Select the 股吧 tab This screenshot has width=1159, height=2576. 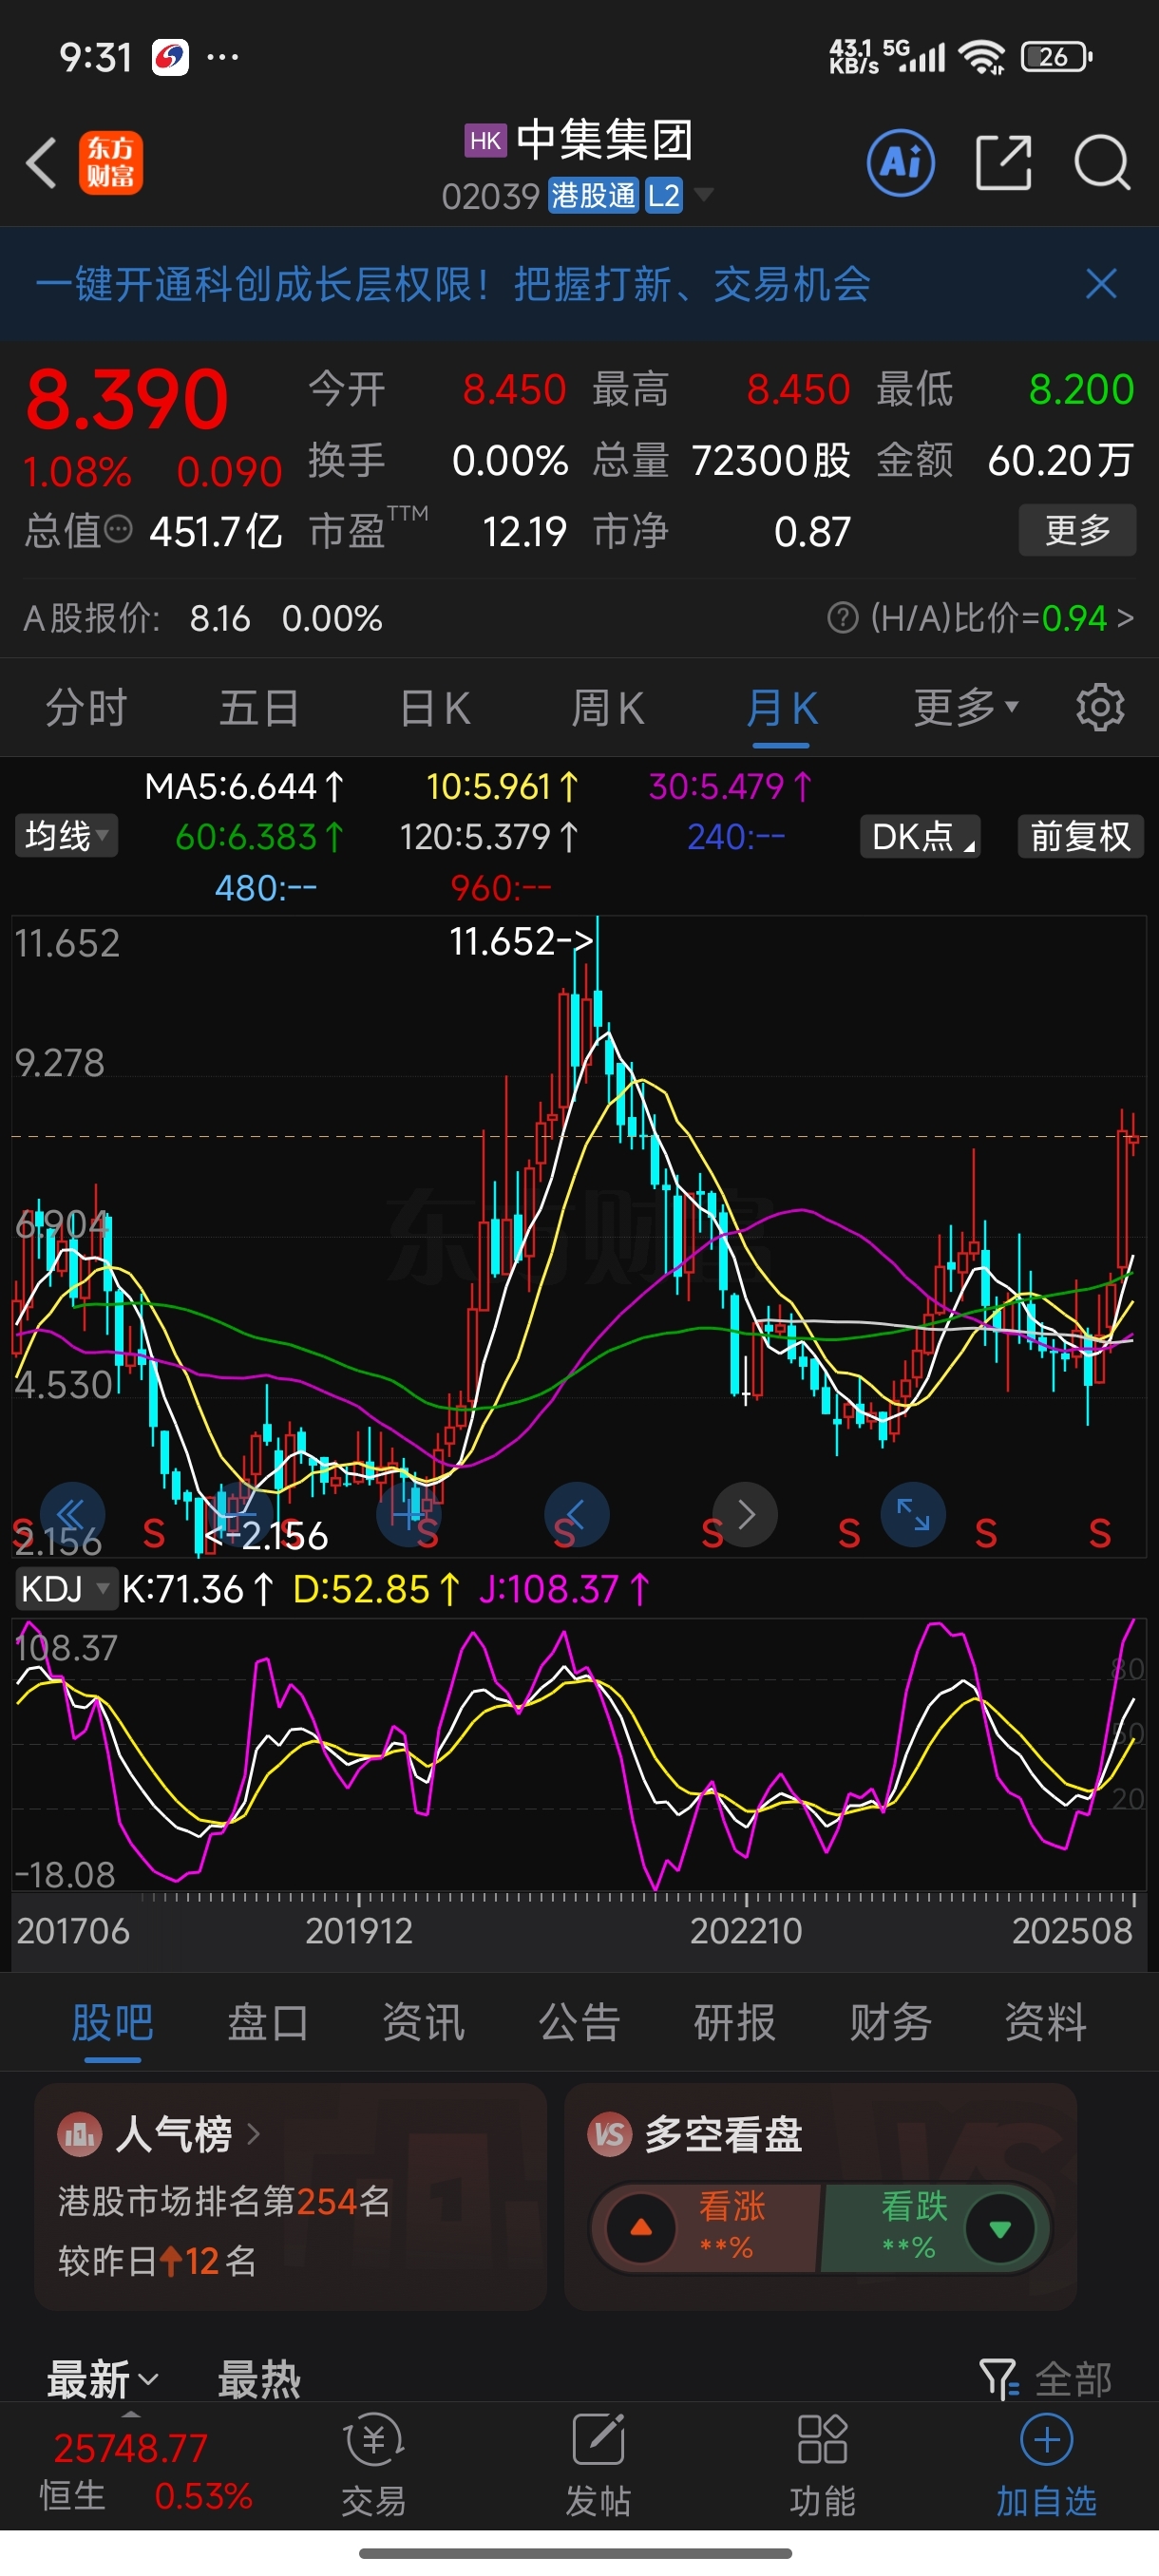click(112, 2022)
